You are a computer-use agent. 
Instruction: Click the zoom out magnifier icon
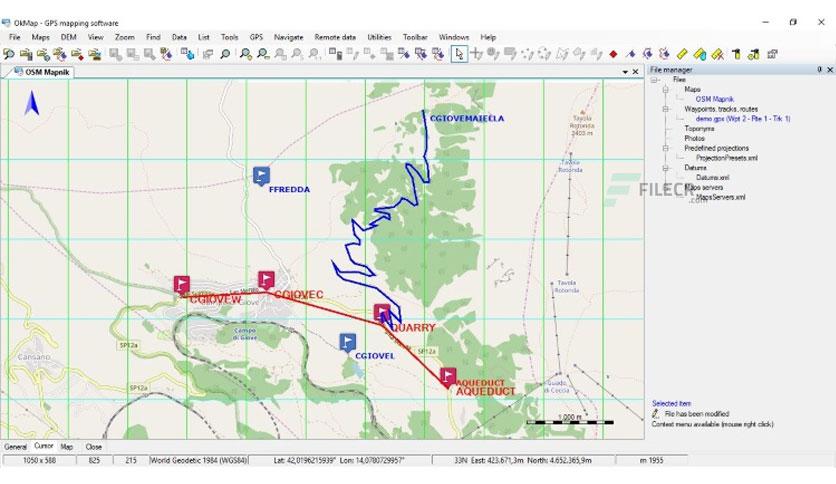[263, 54]
